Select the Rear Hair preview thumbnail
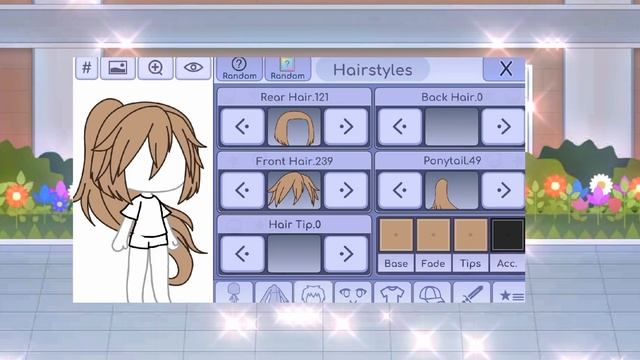The width and height of the screenshot is (640, 360). tap(294, 127)
